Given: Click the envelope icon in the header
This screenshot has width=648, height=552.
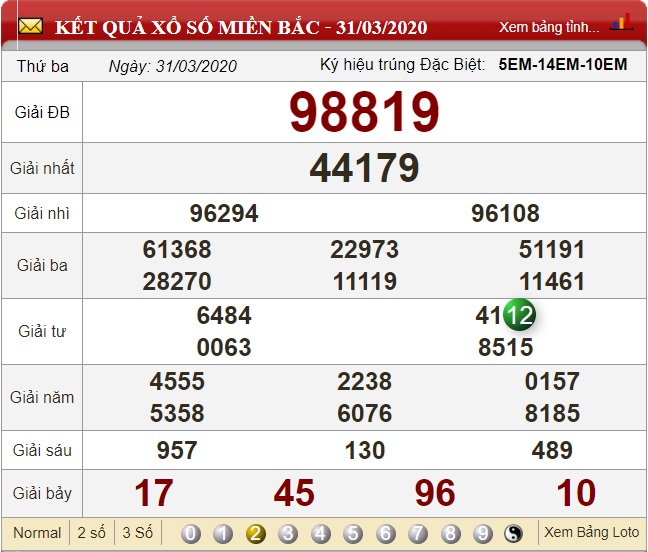Looking at the screenshot, I should point(30,26).
